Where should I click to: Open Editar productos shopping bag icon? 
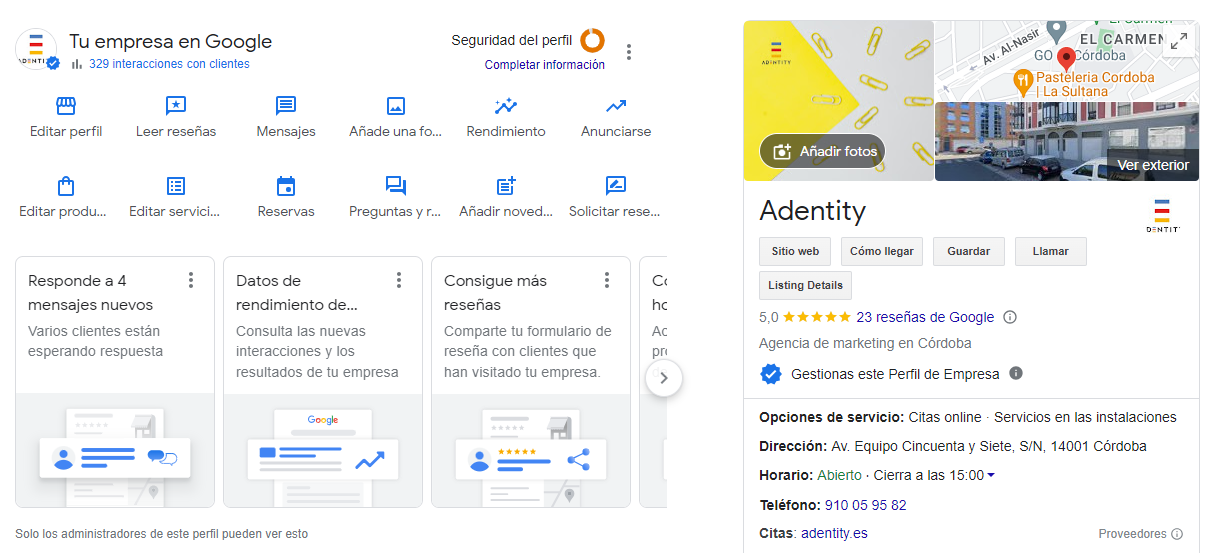(x=66, y=186)
